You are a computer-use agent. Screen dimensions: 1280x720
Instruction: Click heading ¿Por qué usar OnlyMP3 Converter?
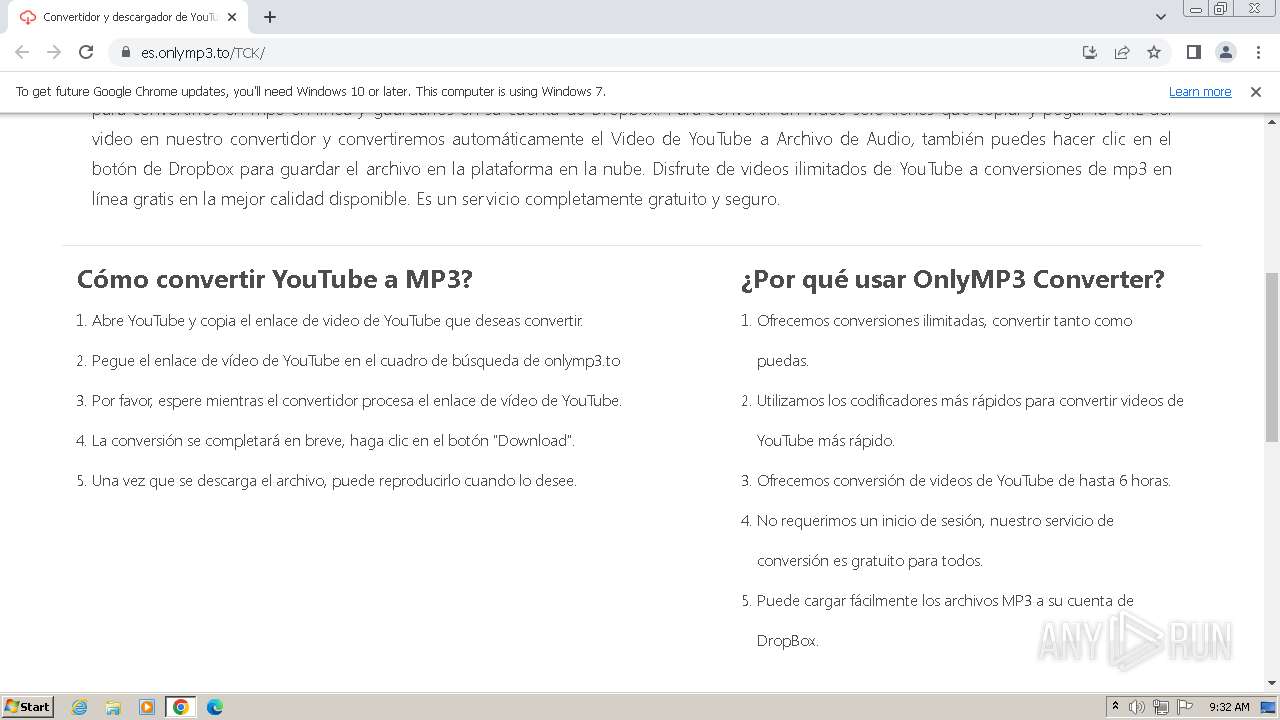(953, 279)
